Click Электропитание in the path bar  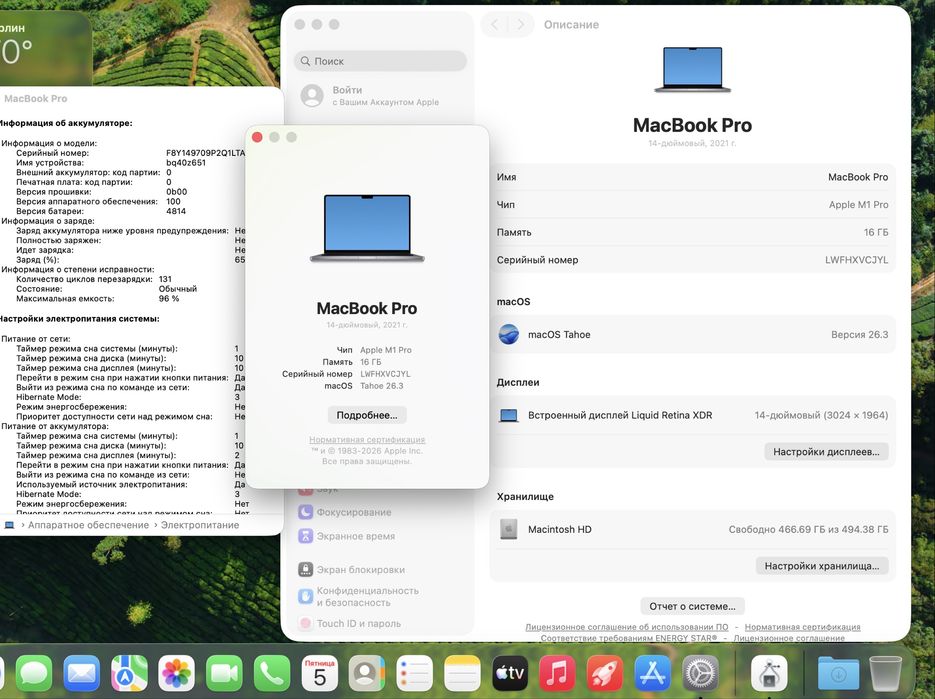(200, 525)
